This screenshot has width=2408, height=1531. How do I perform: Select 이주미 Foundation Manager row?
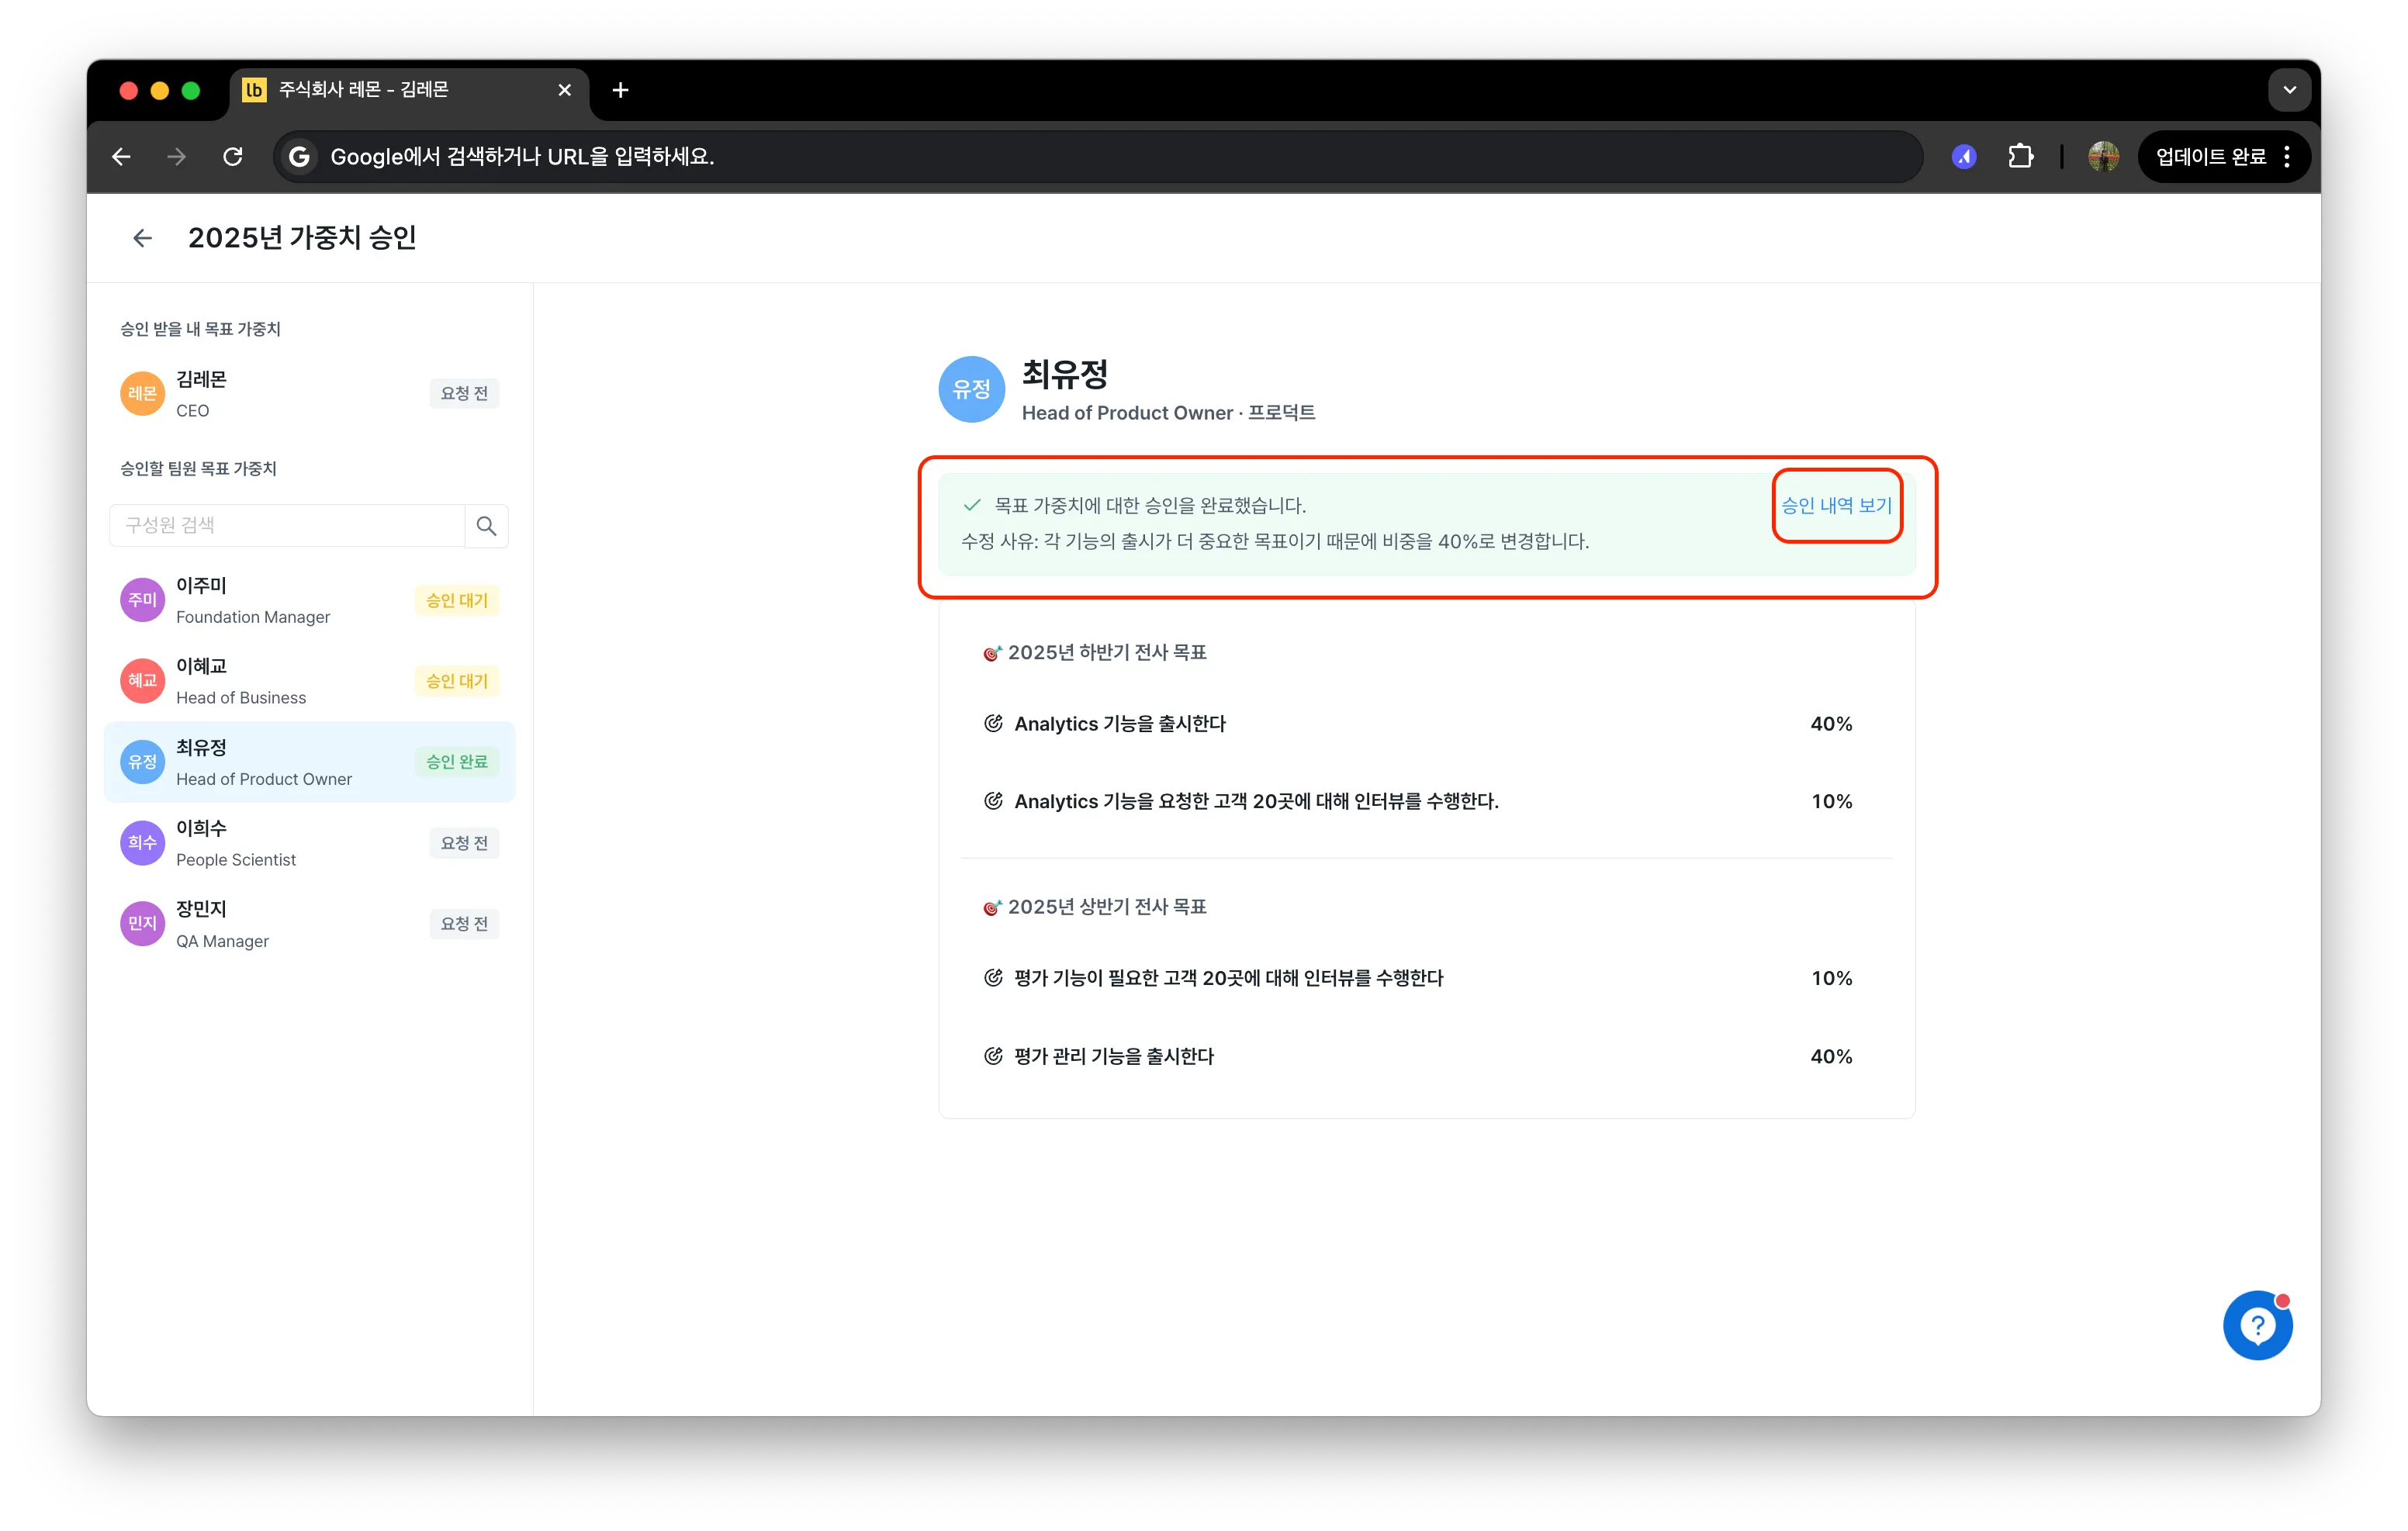(x=309, y=600)
